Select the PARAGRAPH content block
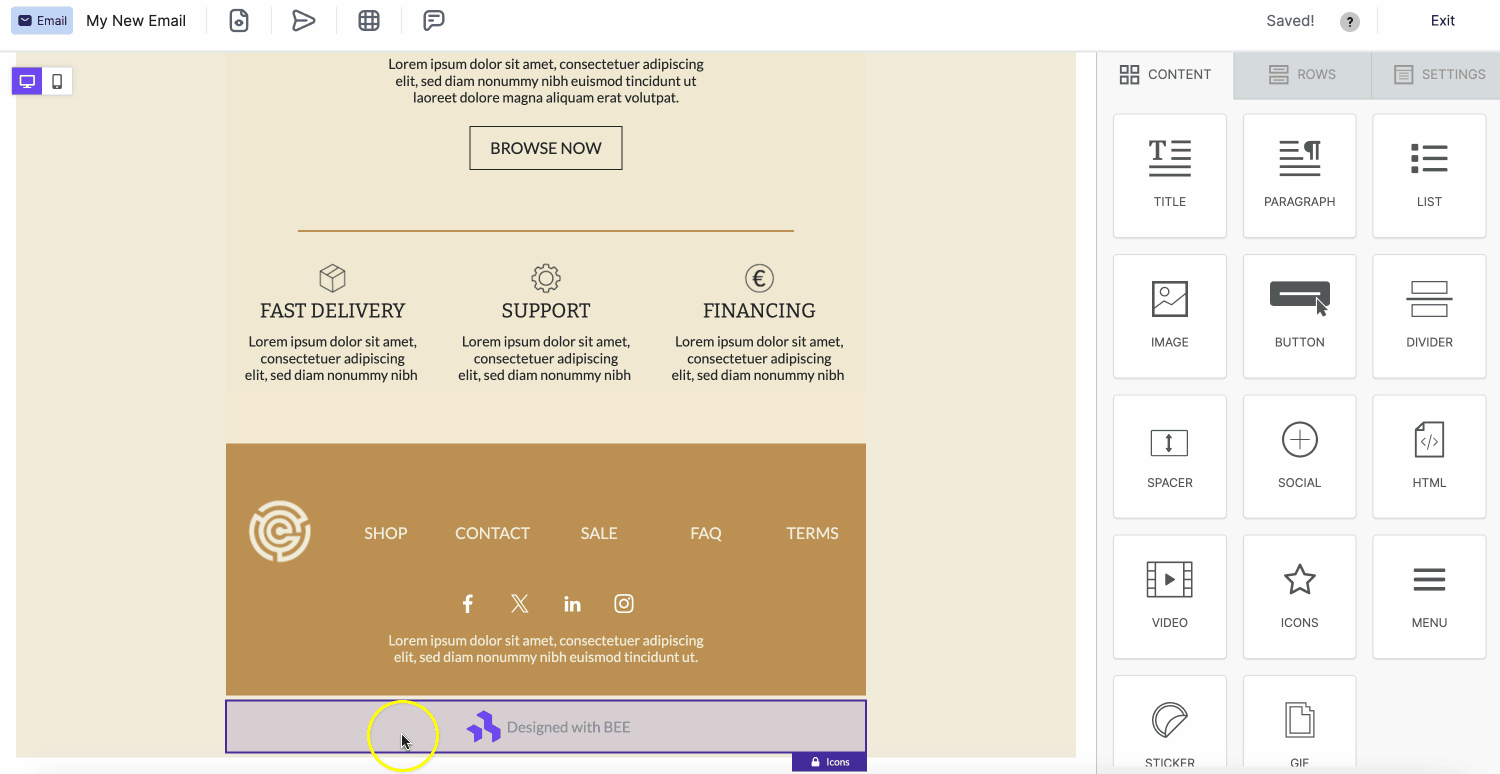Viewport: 1500px width, 774px height. pyautogui.click(x=1300, y=176)
